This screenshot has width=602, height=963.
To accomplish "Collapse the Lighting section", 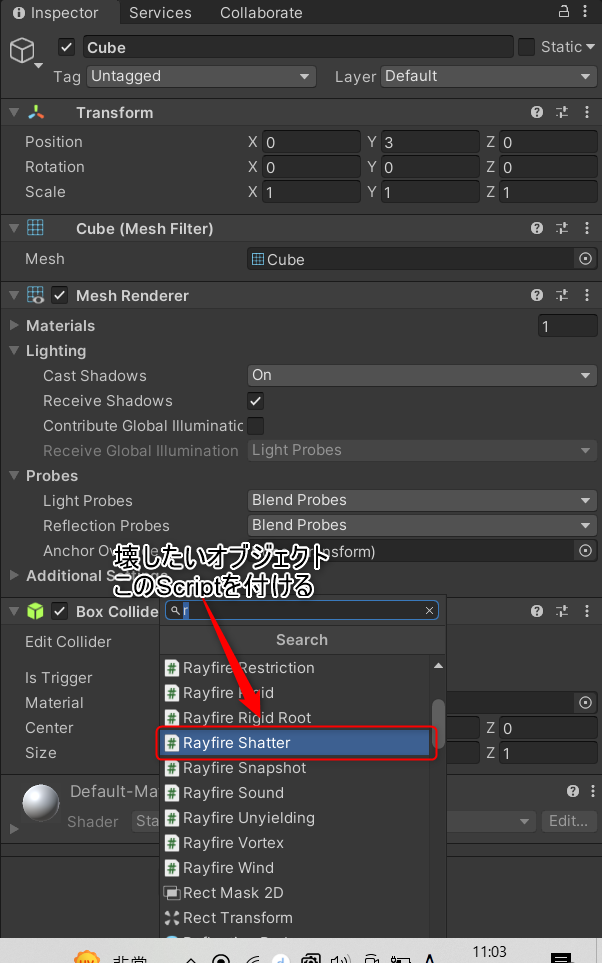I will coord(14,351).
